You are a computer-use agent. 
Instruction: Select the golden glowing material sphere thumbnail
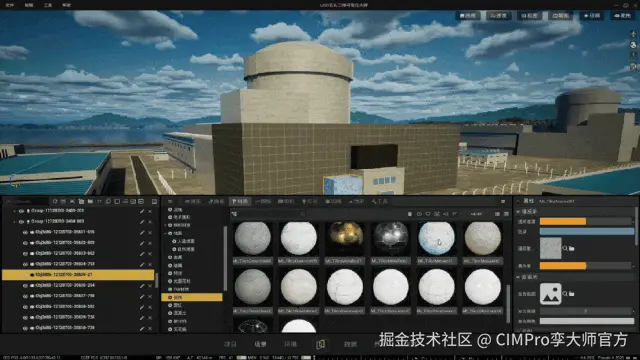tap(344, 238)
